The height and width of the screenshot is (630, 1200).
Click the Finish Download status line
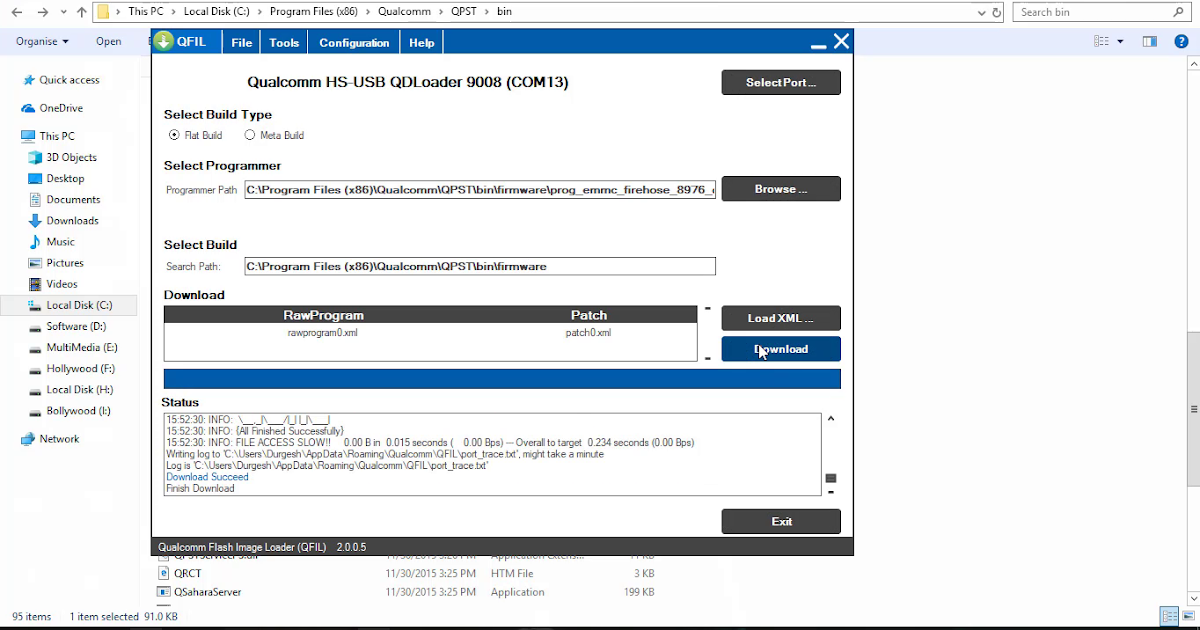tap(200, 488)
